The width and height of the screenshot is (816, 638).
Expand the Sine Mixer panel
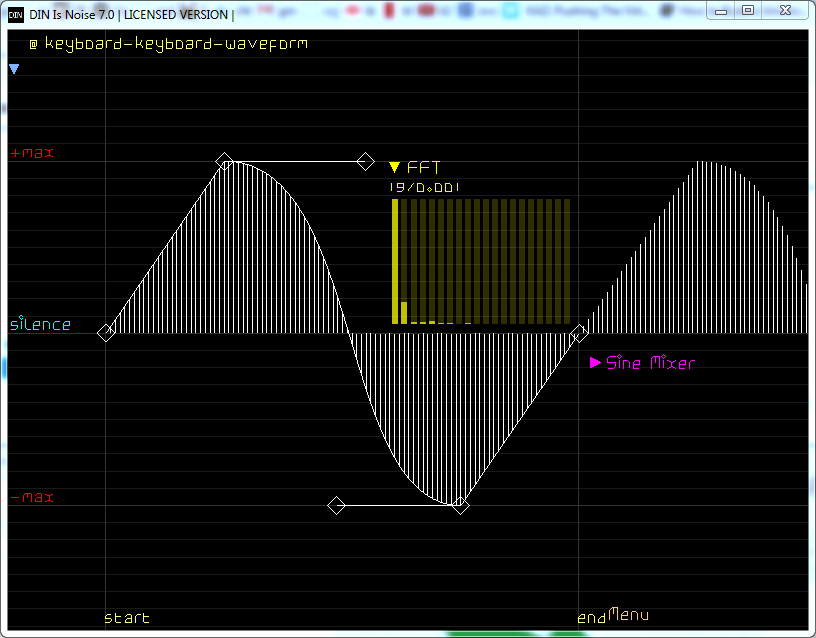[596, 363]
